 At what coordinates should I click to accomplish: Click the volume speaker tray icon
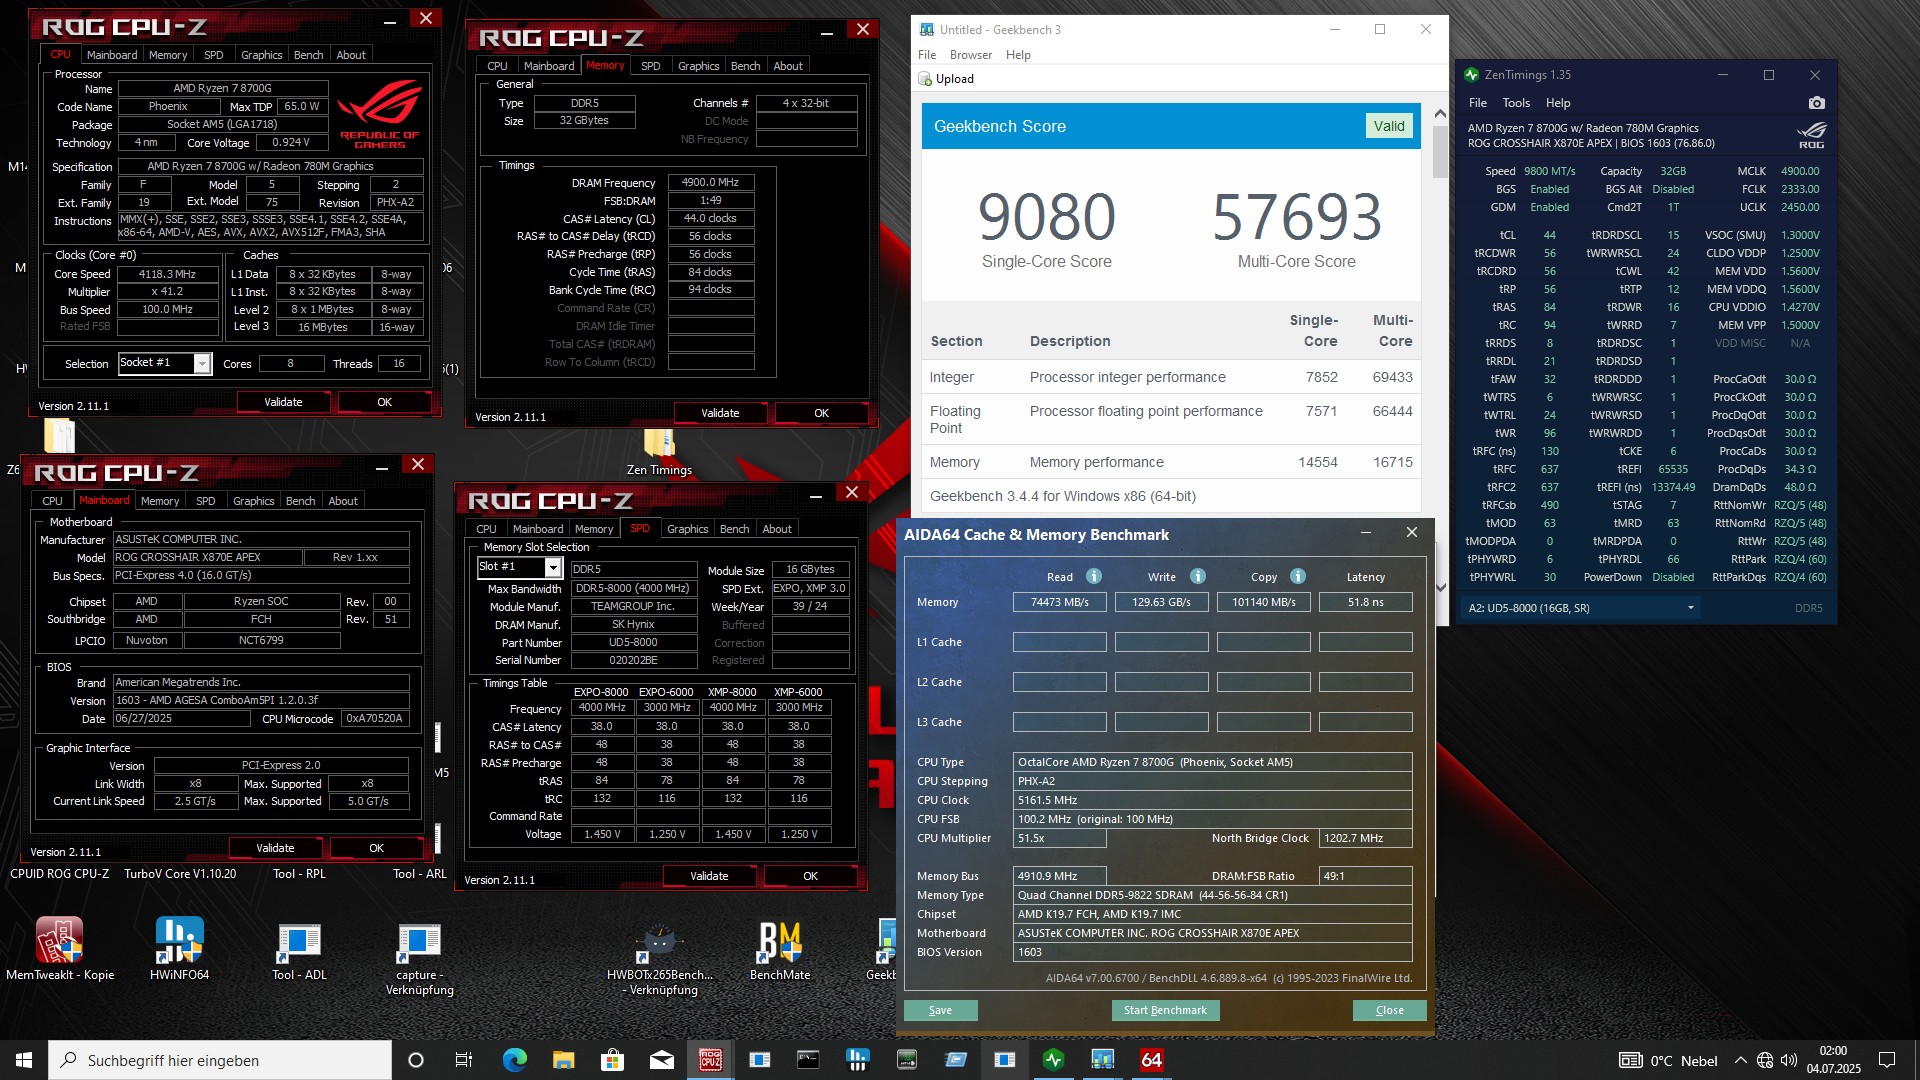(x=1789, y=1060)
